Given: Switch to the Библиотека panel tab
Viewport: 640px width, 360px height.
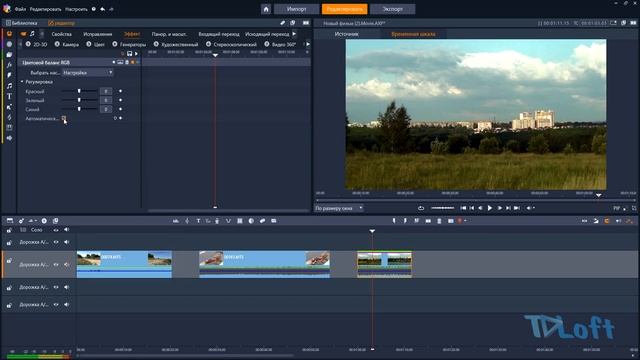Looking at the screenshot, I should 22,23.
